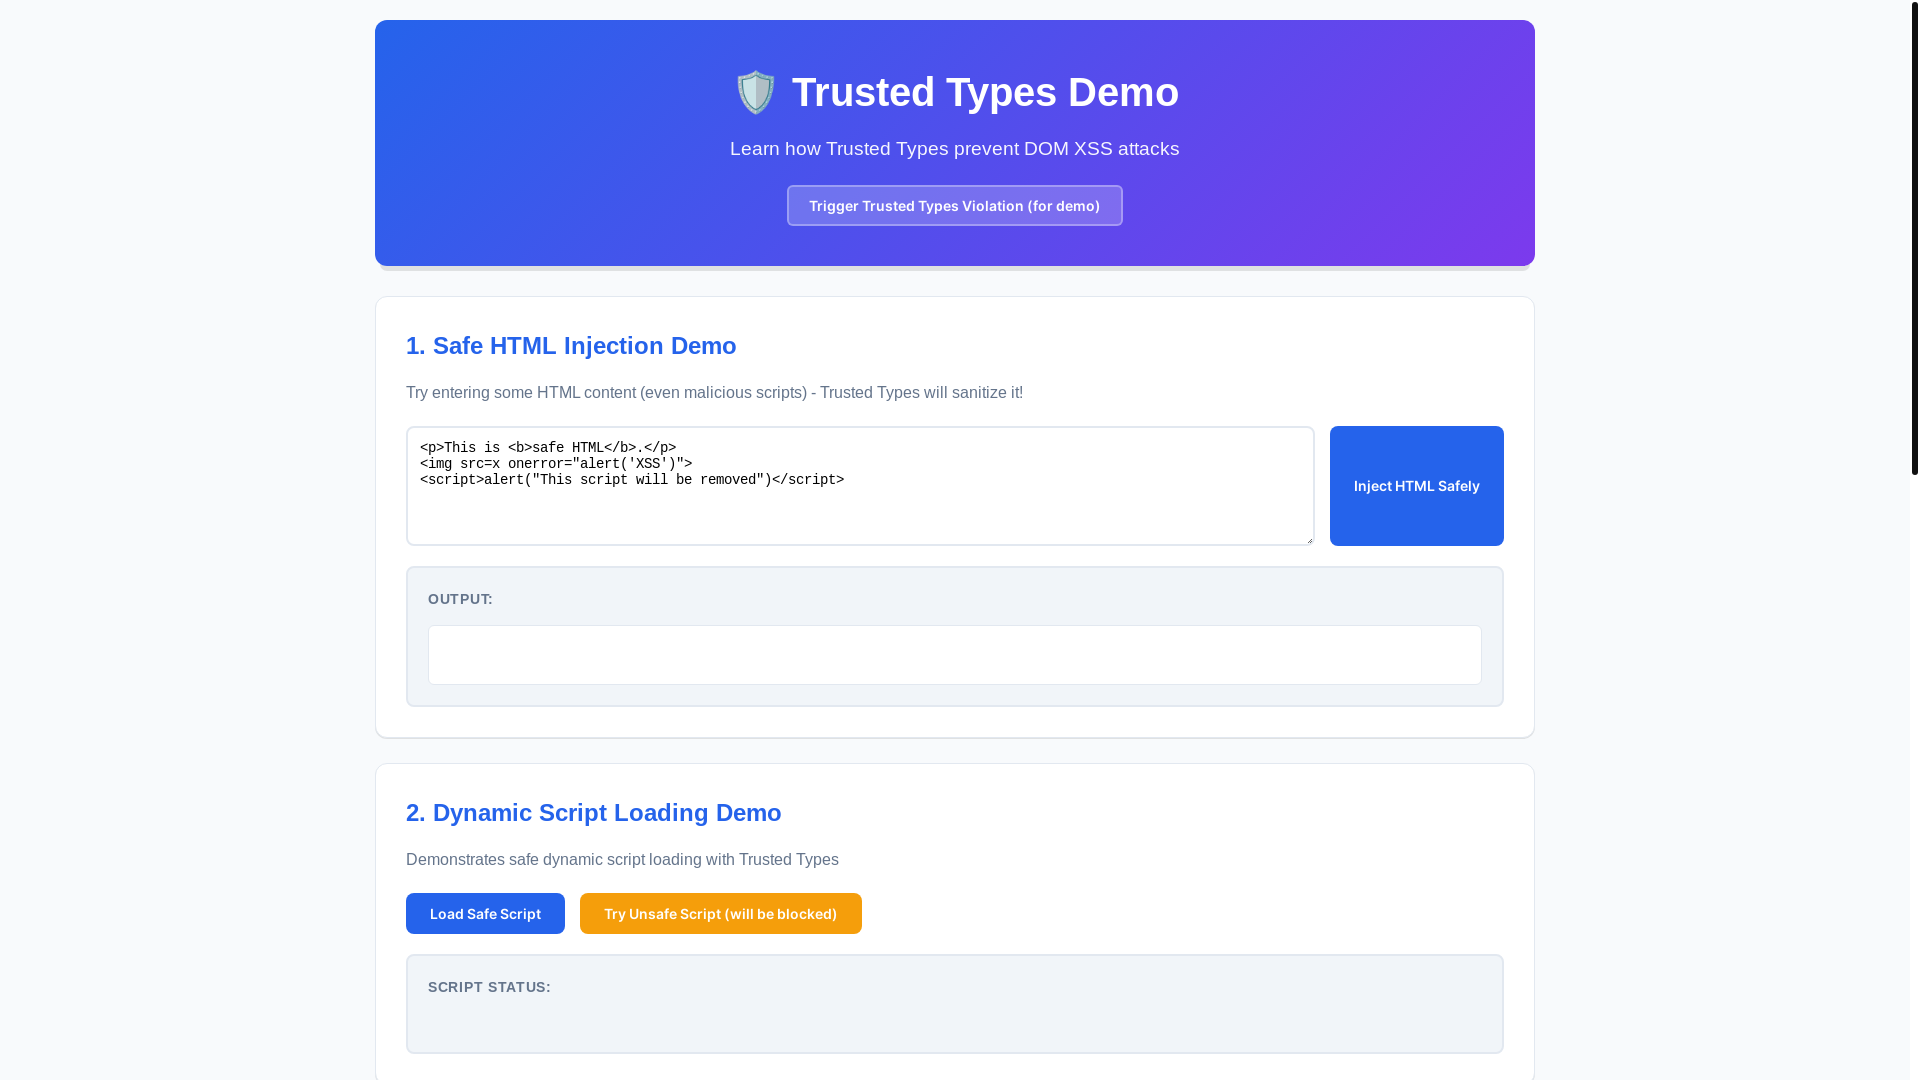Click the Trusted Types Demo title

[x=985, y=92]
